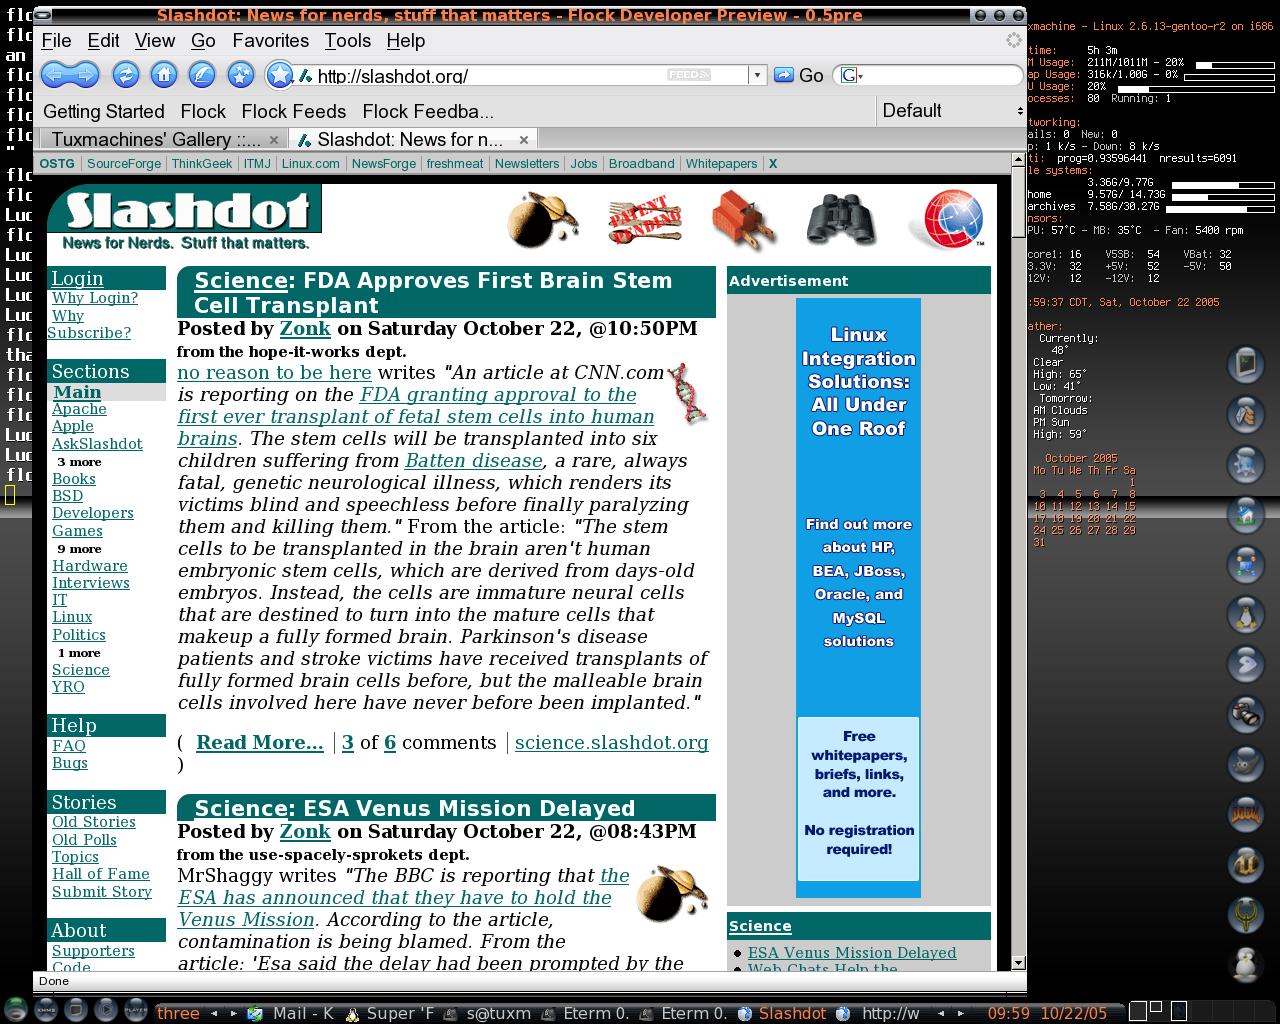Click the XMMS launcher icon in the taskbar

coord(46,1011)
